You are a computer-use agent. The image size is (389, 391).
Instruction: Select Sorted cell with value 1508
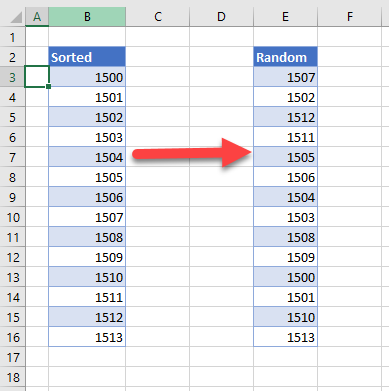click(x=87, y=237)
